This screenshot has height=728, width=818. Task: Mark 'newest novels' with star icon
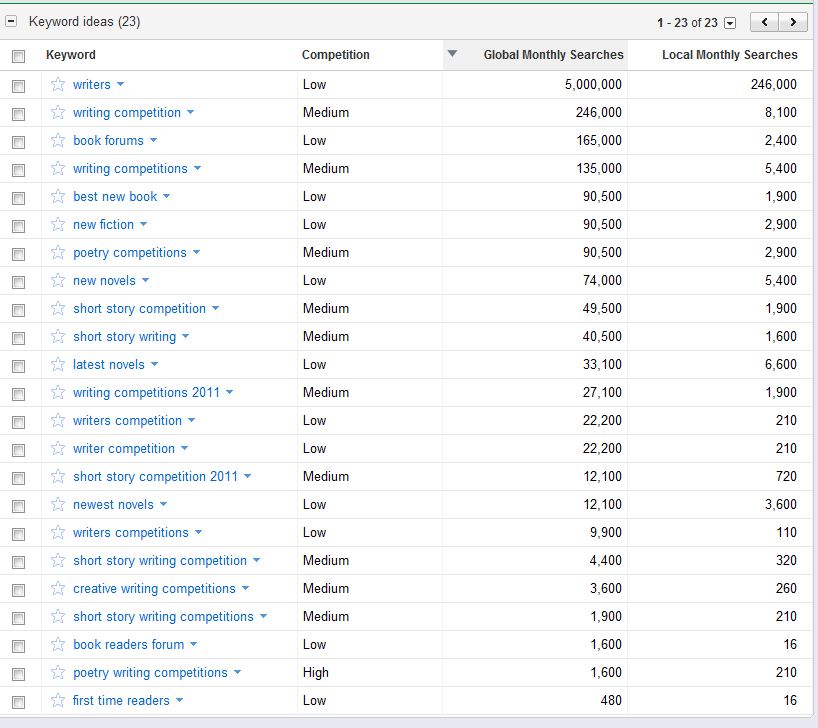point(58,505)
